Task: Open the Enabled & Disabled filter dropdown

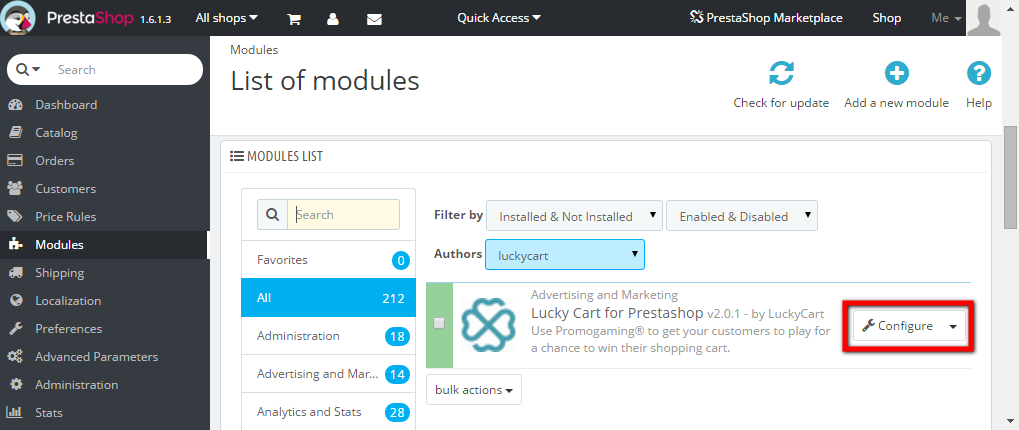Action: [x=742, y=216]
